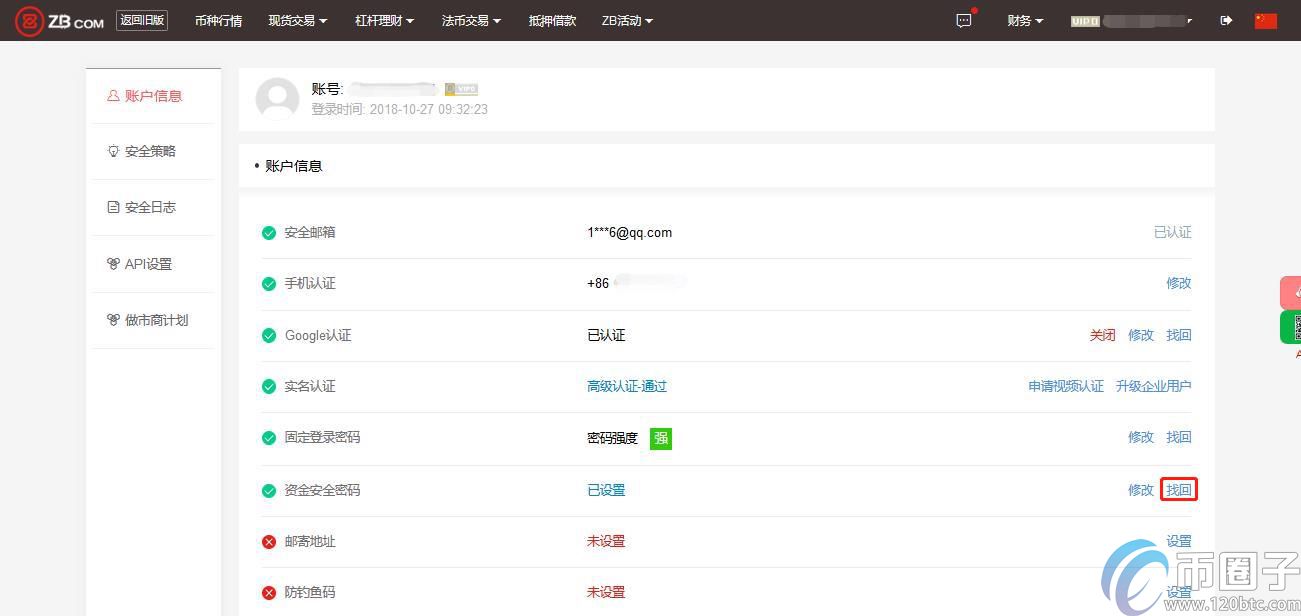Click 高级认证-通过 status link
This screenshot has height=616, width=1301.
[x=627, y=386]
